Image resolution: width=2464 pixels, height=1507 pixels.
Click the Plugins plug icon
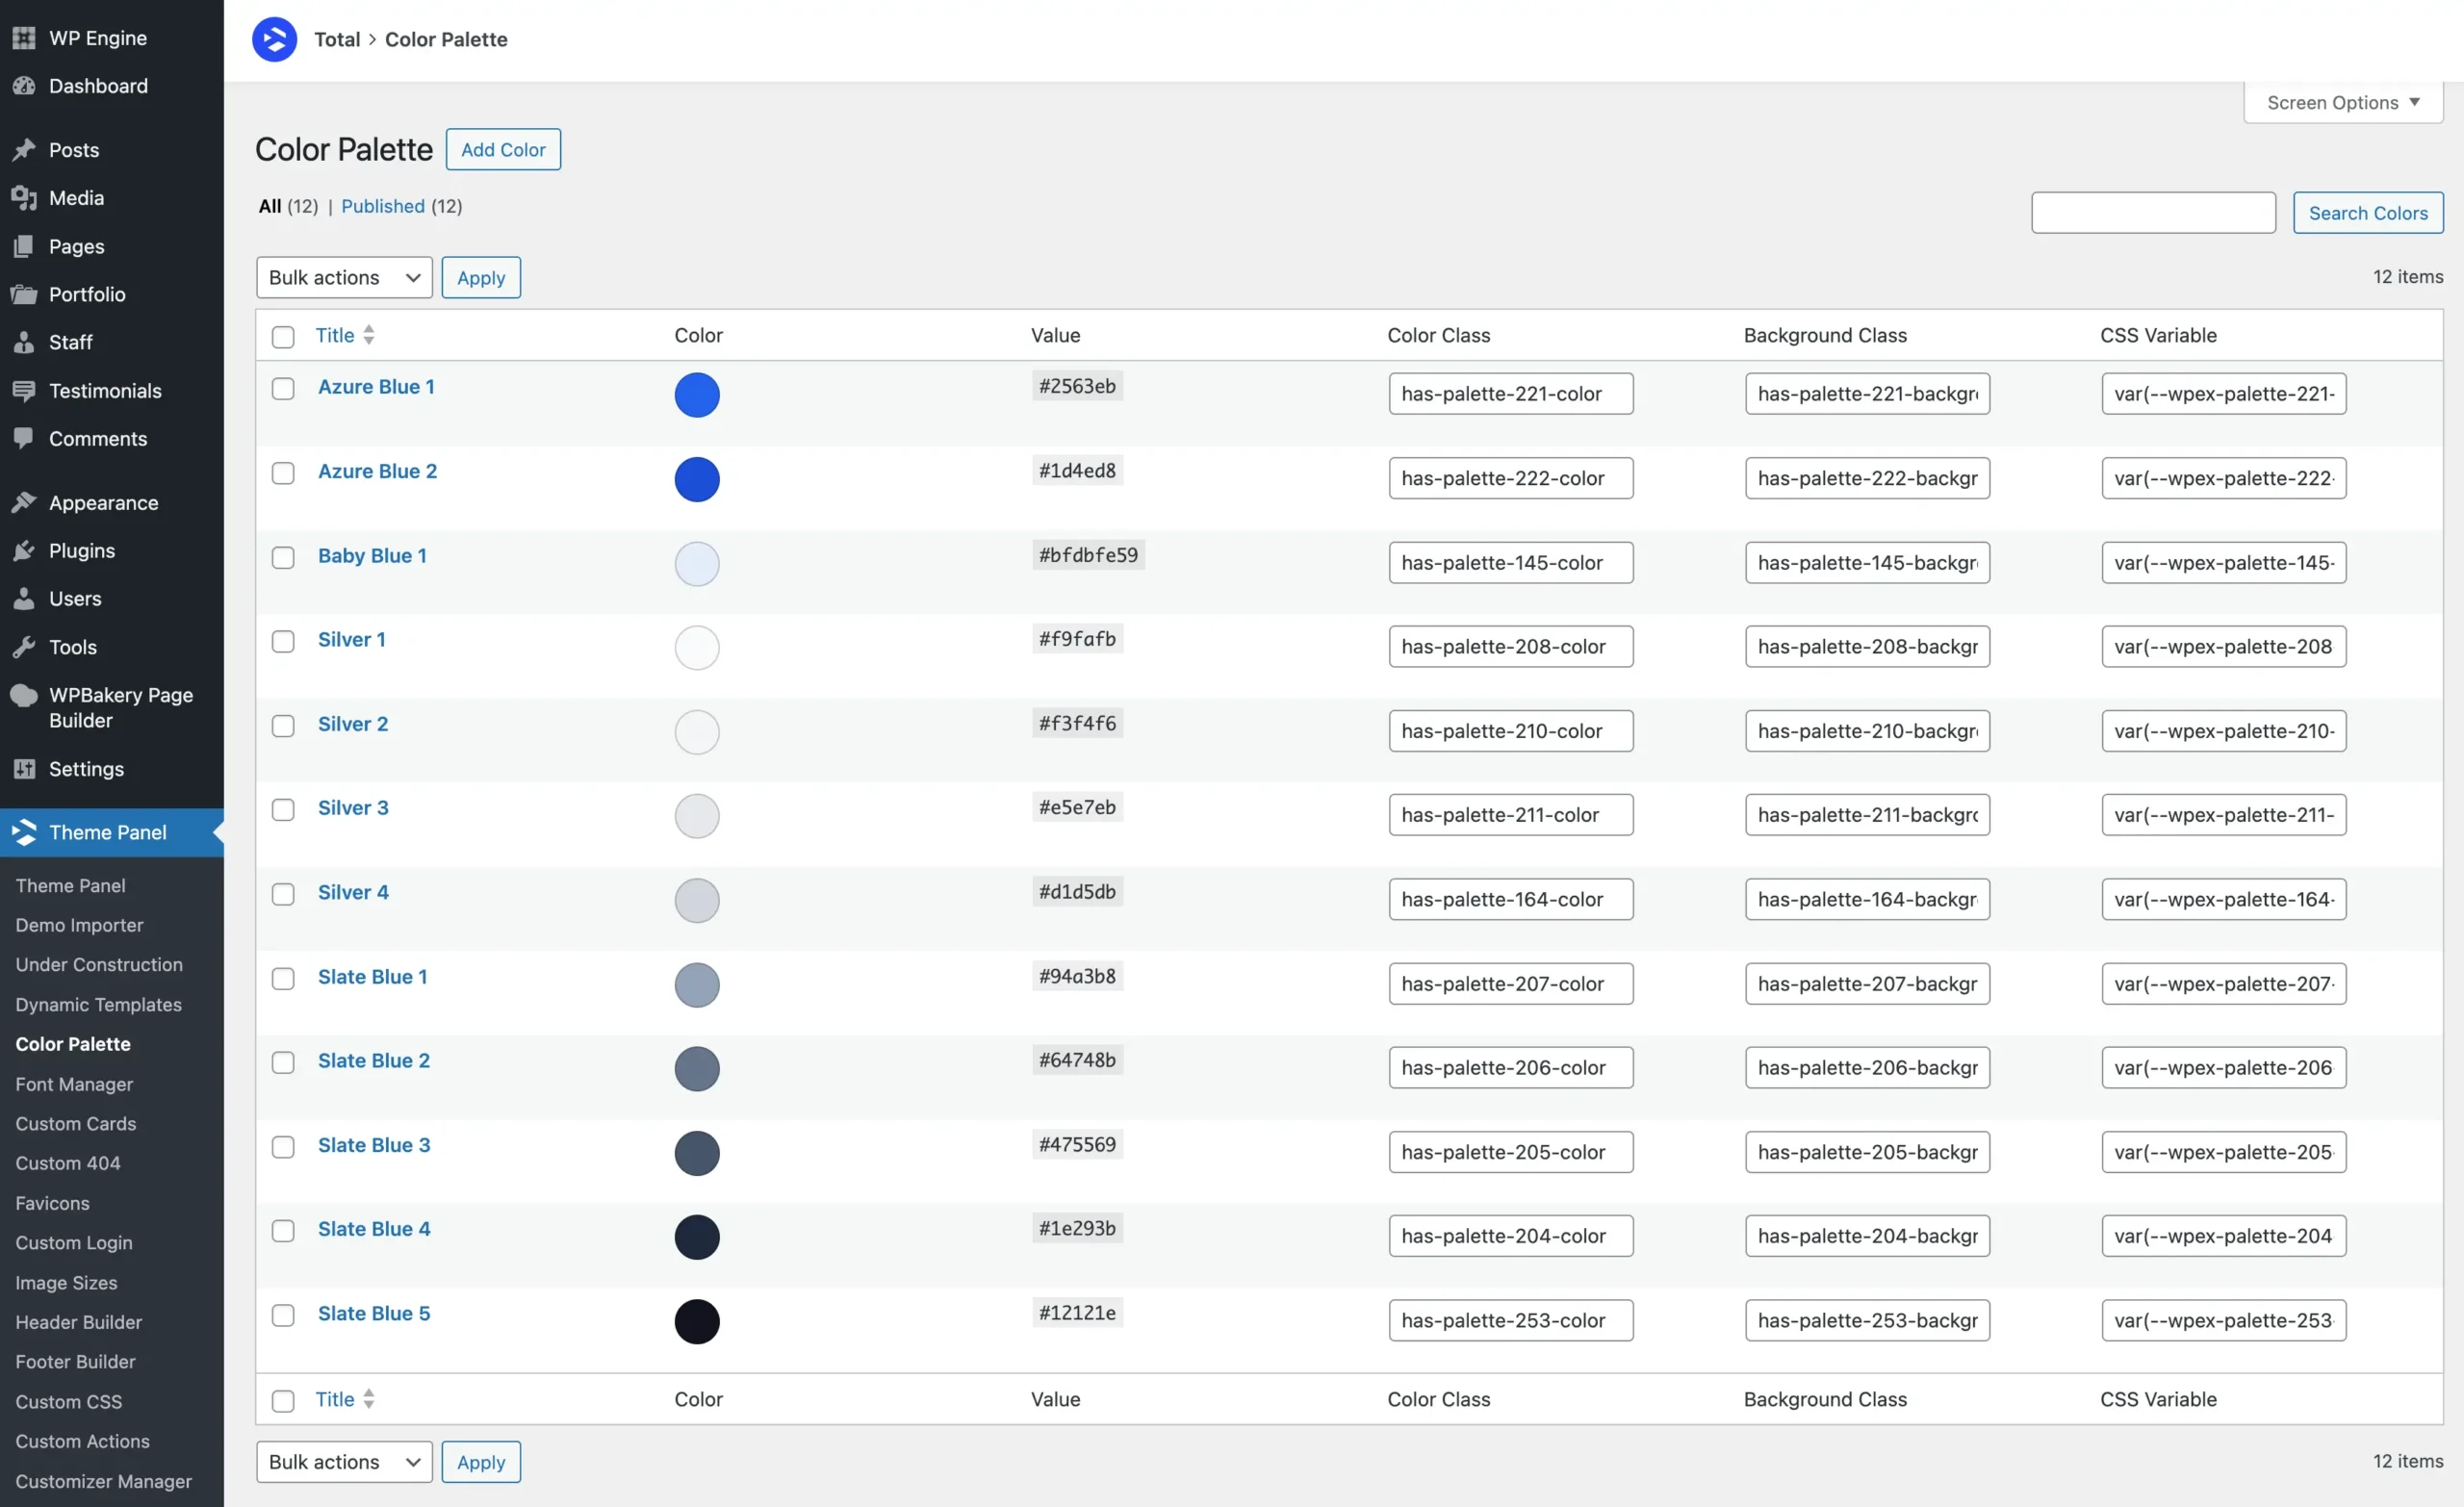[x=24, y=550]
